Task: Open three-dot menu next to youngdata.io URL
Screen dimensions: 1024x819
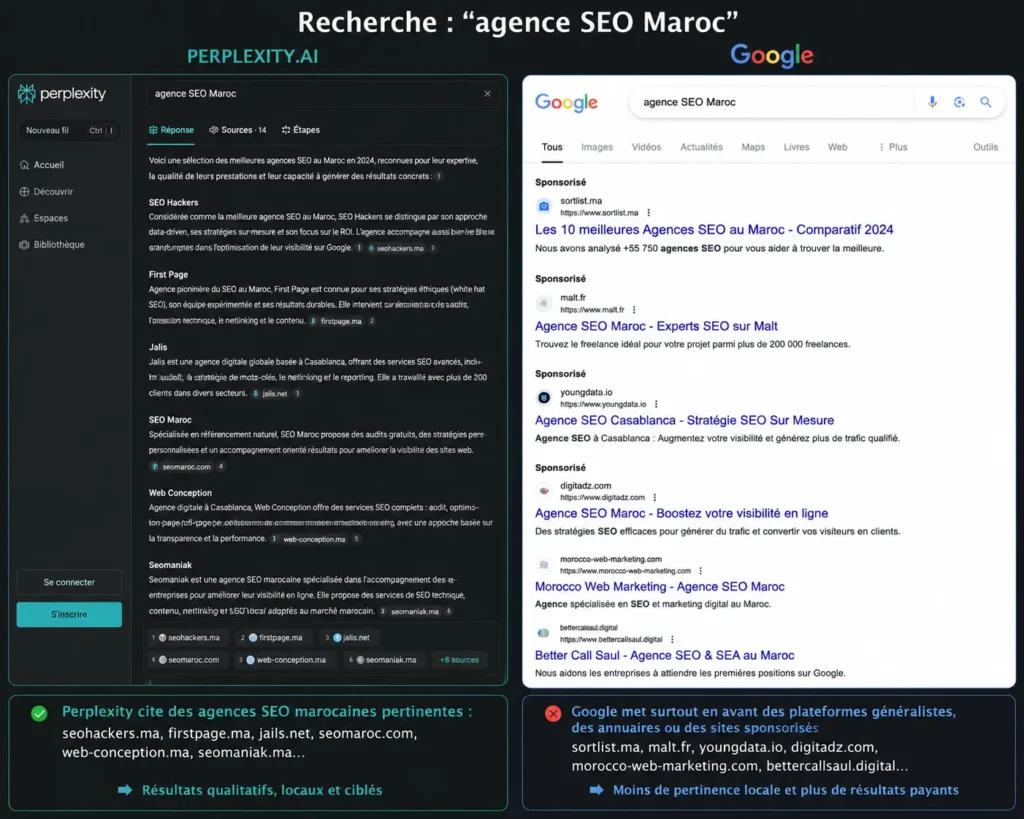Action: pyautogui.click(x=656, y=404)
